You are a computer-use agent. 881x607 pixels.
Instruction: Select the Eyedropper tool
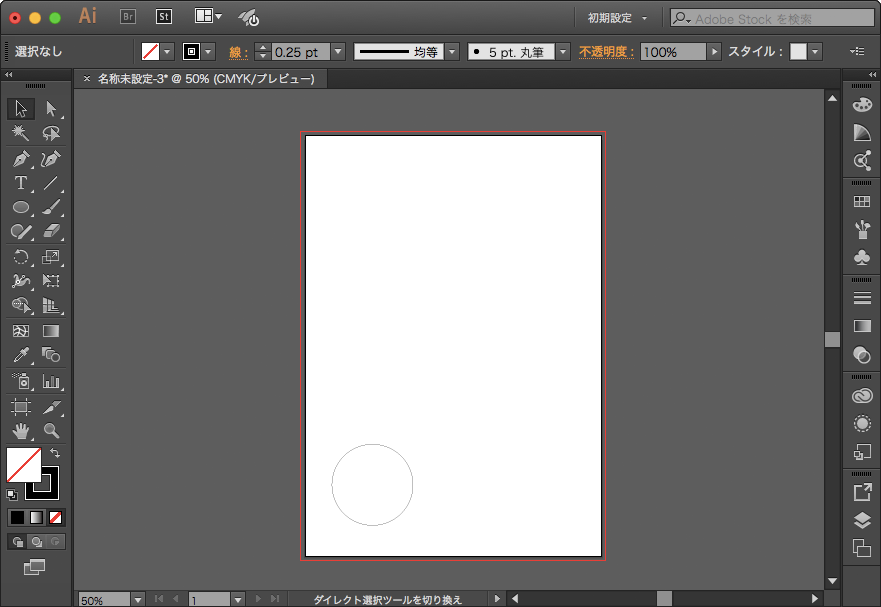pyautogui.click(x=21, y=355)
